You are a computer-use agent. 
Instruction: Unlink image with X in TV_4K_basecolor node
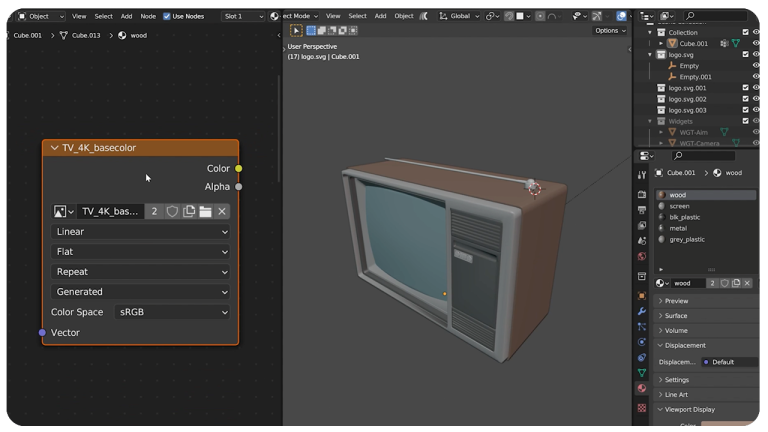222,212
